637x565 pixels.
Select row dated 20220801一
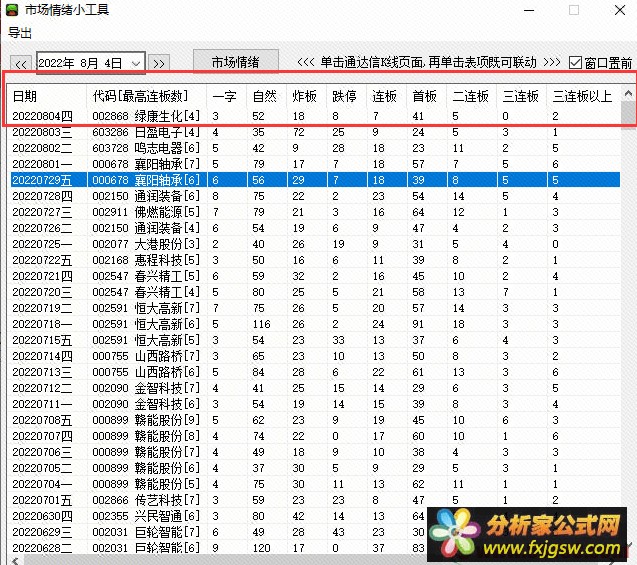(x=313, y=164)
